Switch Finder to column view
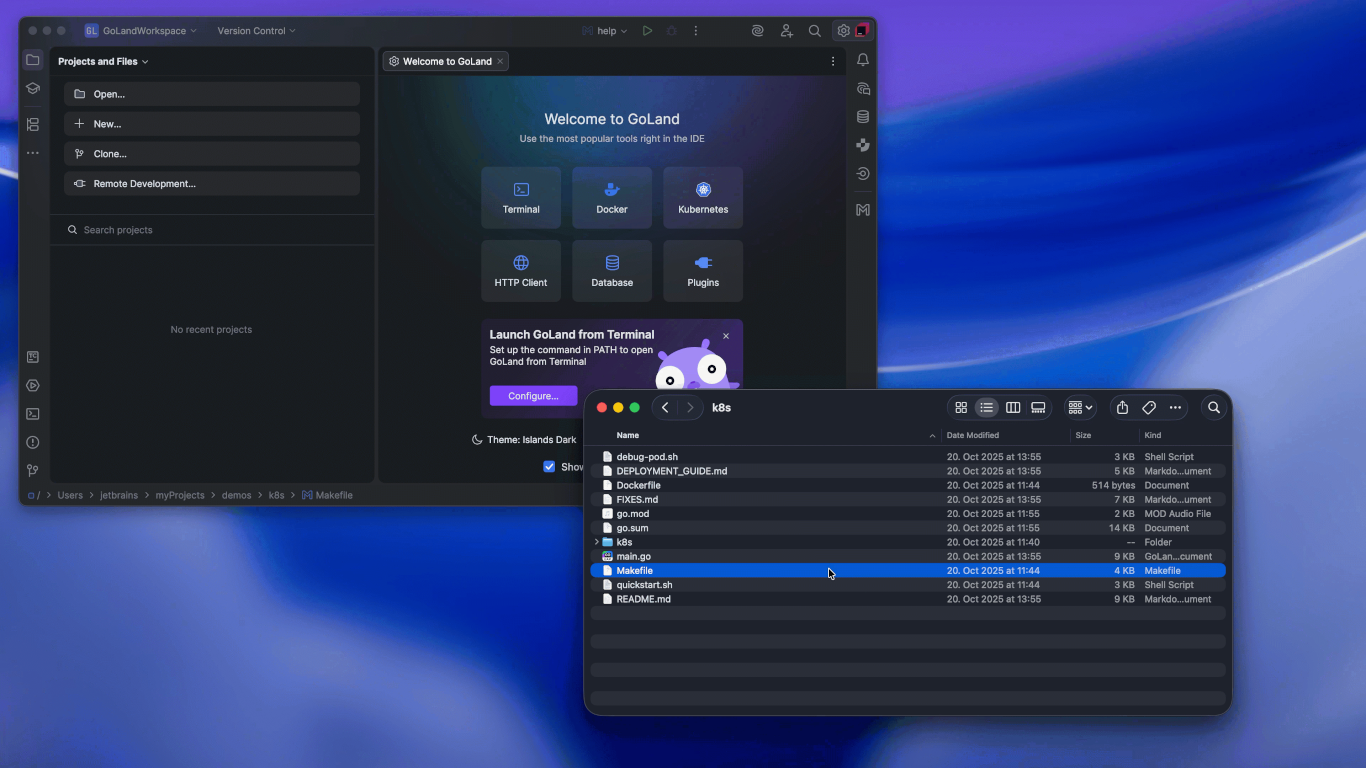1366x768 pixels. click(x=1013, y=408)
